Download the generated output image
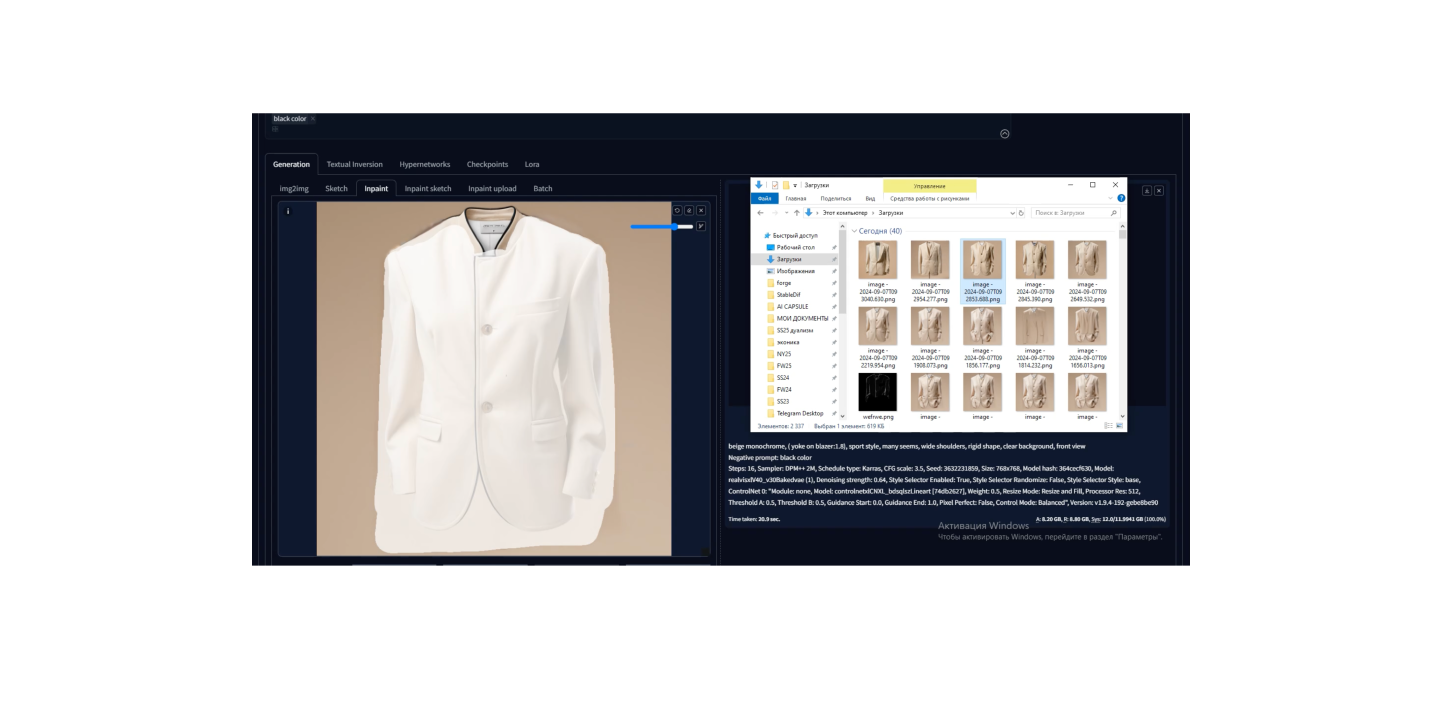 click(1147, 190)
